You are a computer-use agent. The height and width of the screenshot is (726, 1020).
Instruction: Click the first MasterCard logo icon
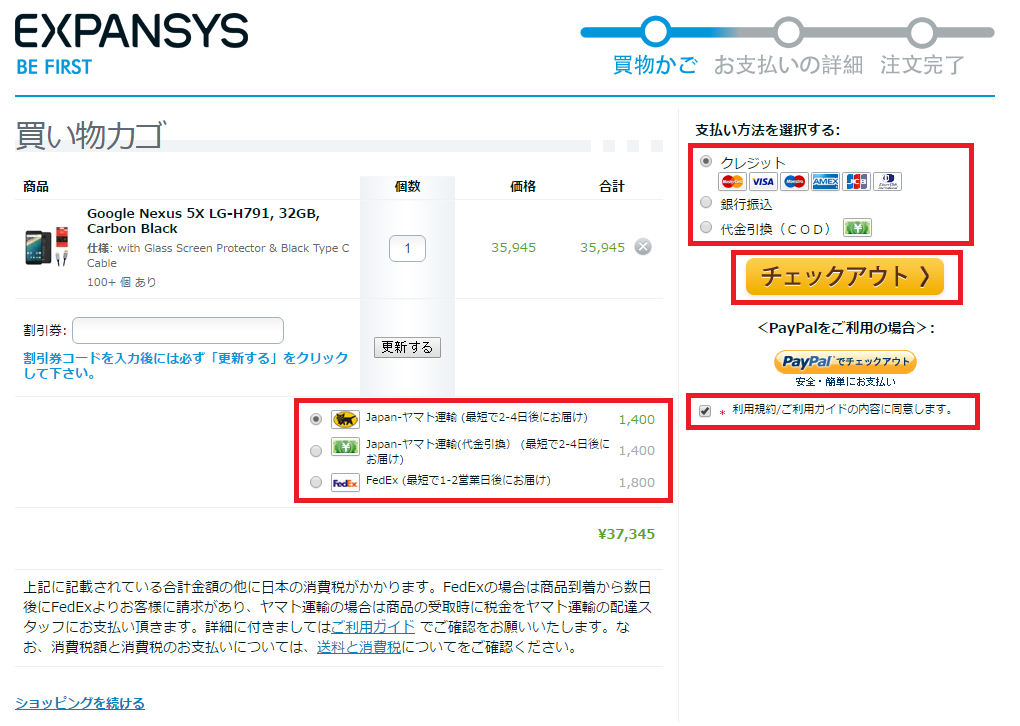tap(732, 182)
